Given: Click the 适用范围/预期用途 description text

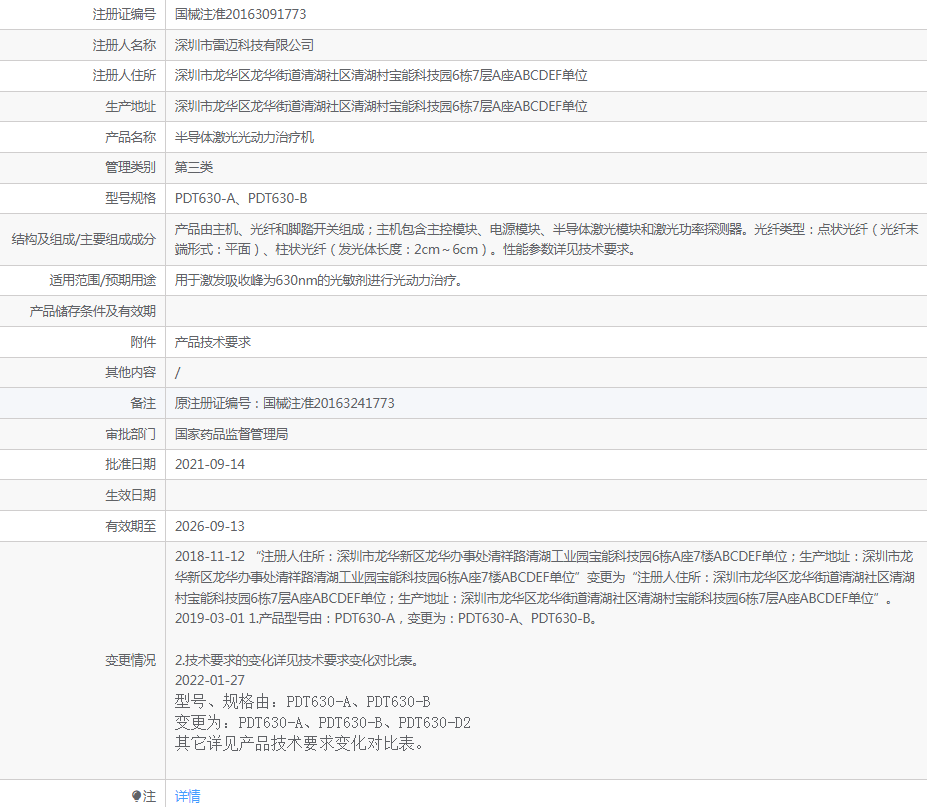Looking at the screenshot, I should click(318, 281).
